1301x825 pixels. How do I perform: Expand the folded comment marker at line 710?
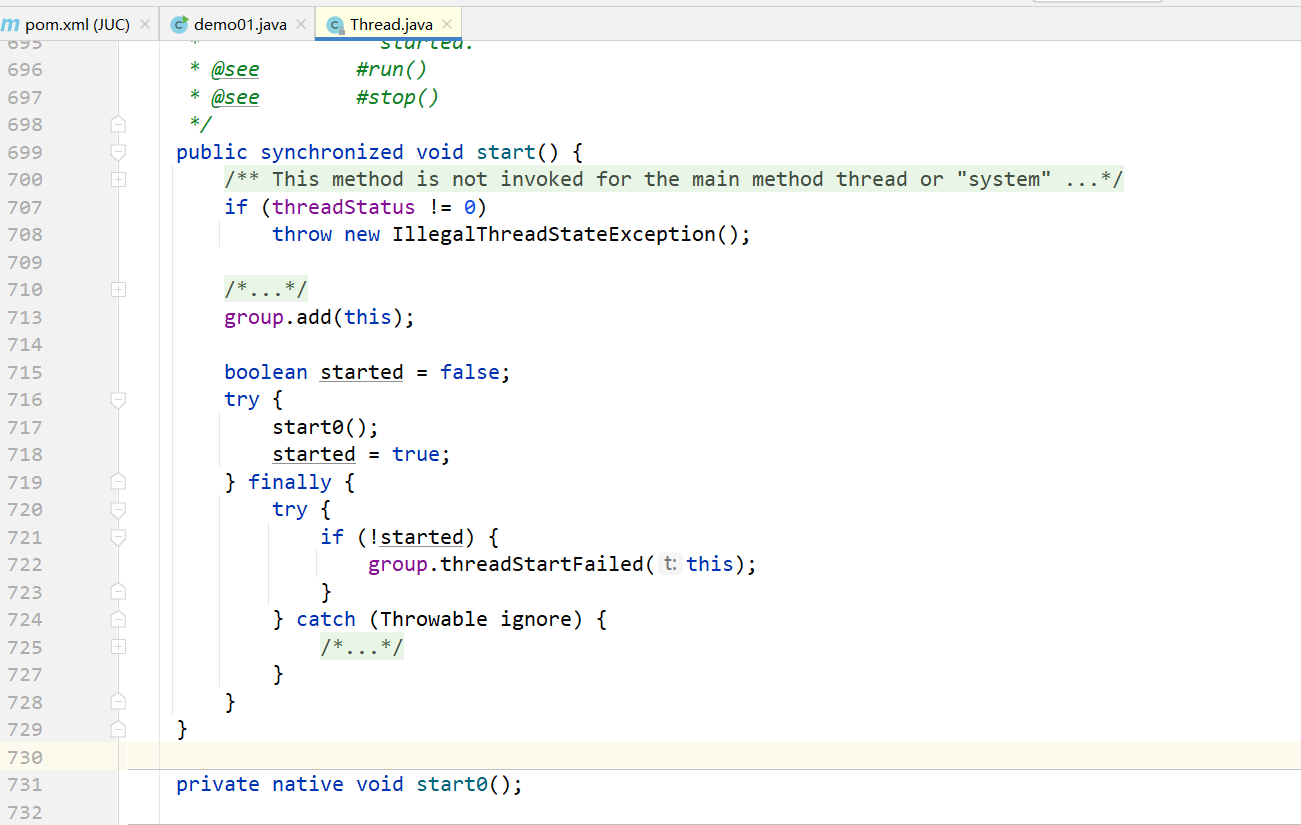coord(118,290)
